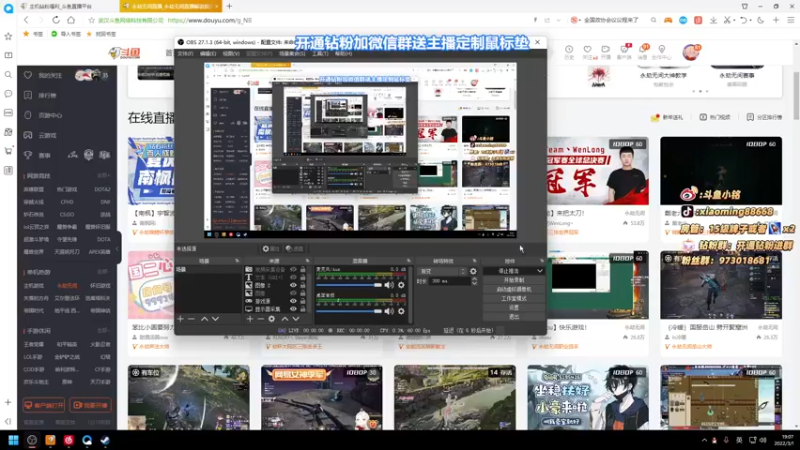Toggle visibility of the fourth image source
Viewport: 800px width, 450px height.
click(293, 293)
